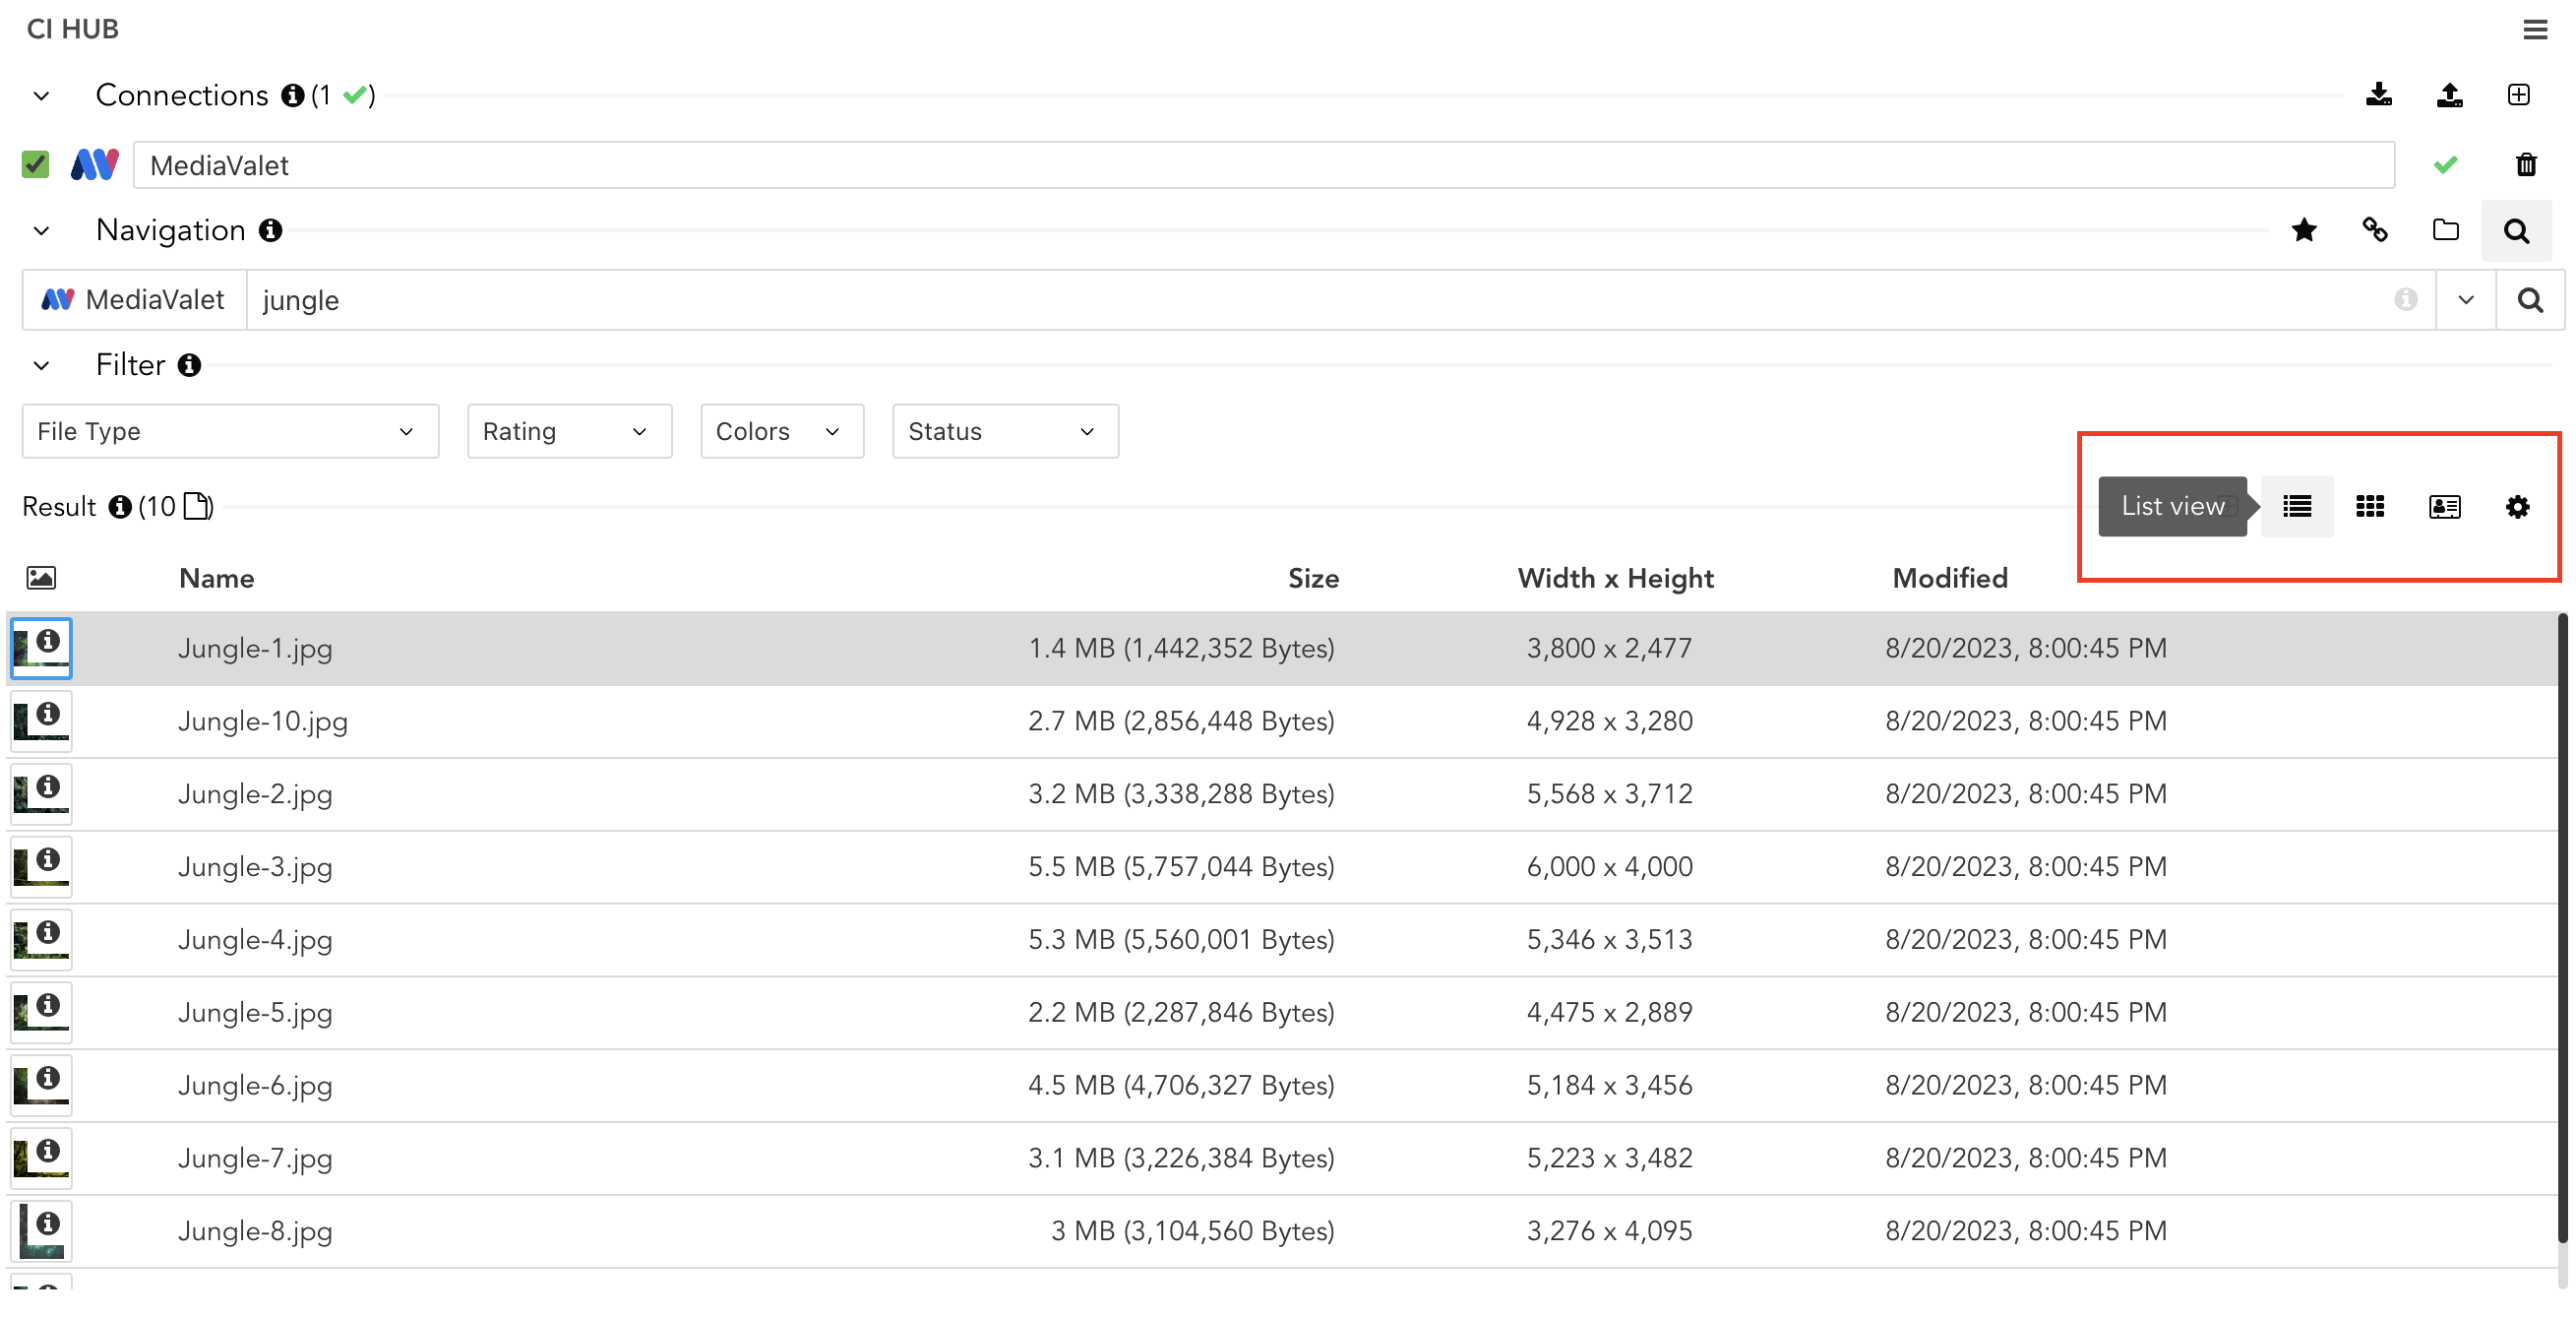The height and width of the screenshot is (1317, 2576).
Task: Open result view settings gear
Action: [2517, 506]
